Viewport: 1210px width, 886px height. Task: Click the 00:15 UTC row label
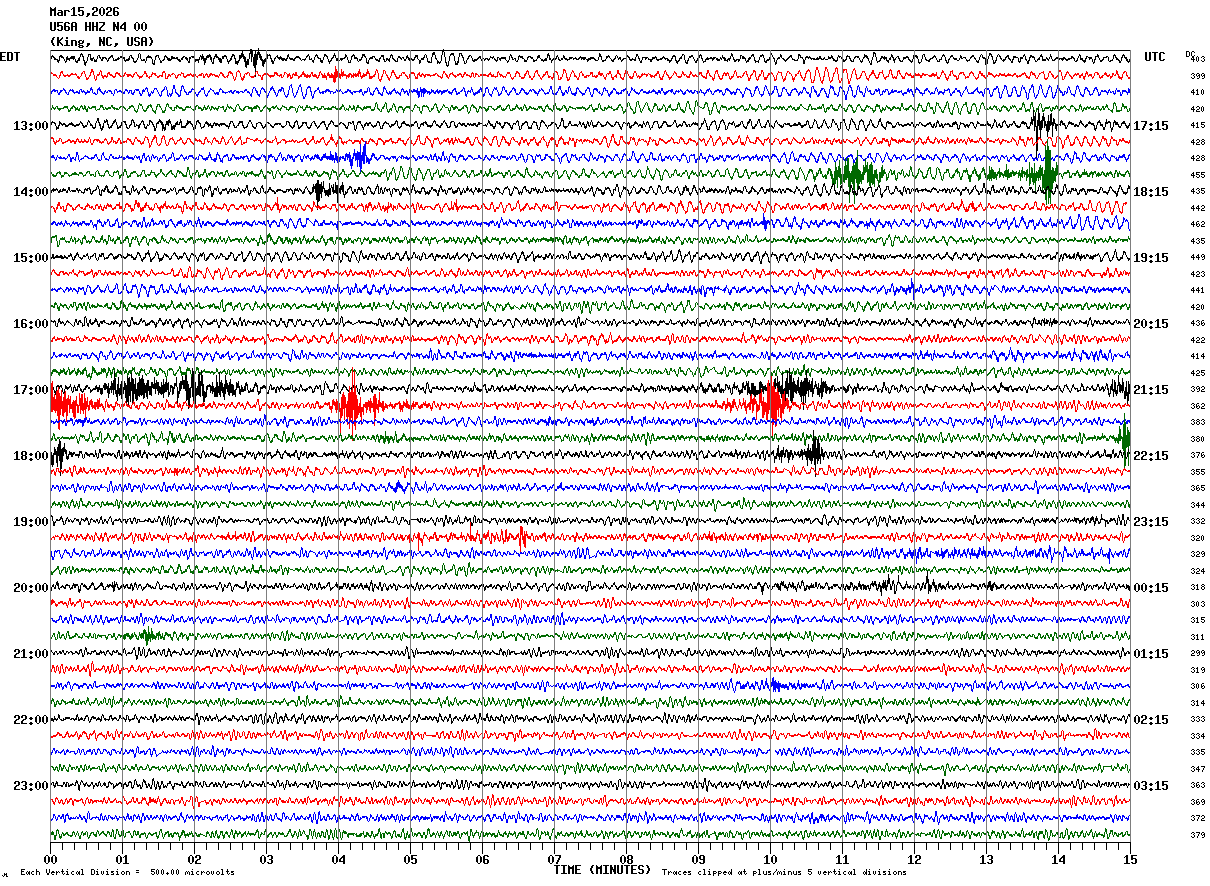1150,588
